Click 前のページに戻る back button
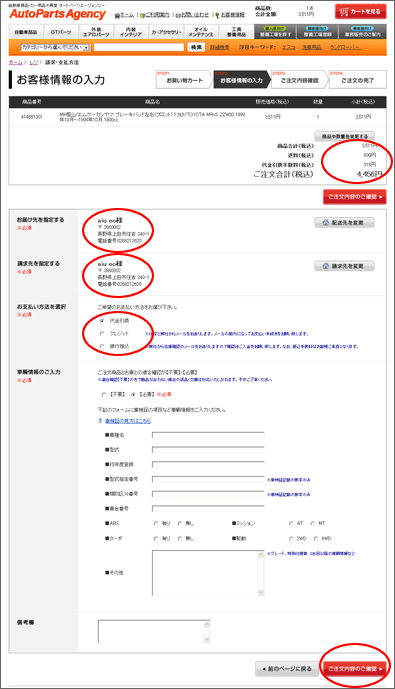The image size is (395, 689). coord(287,668)
